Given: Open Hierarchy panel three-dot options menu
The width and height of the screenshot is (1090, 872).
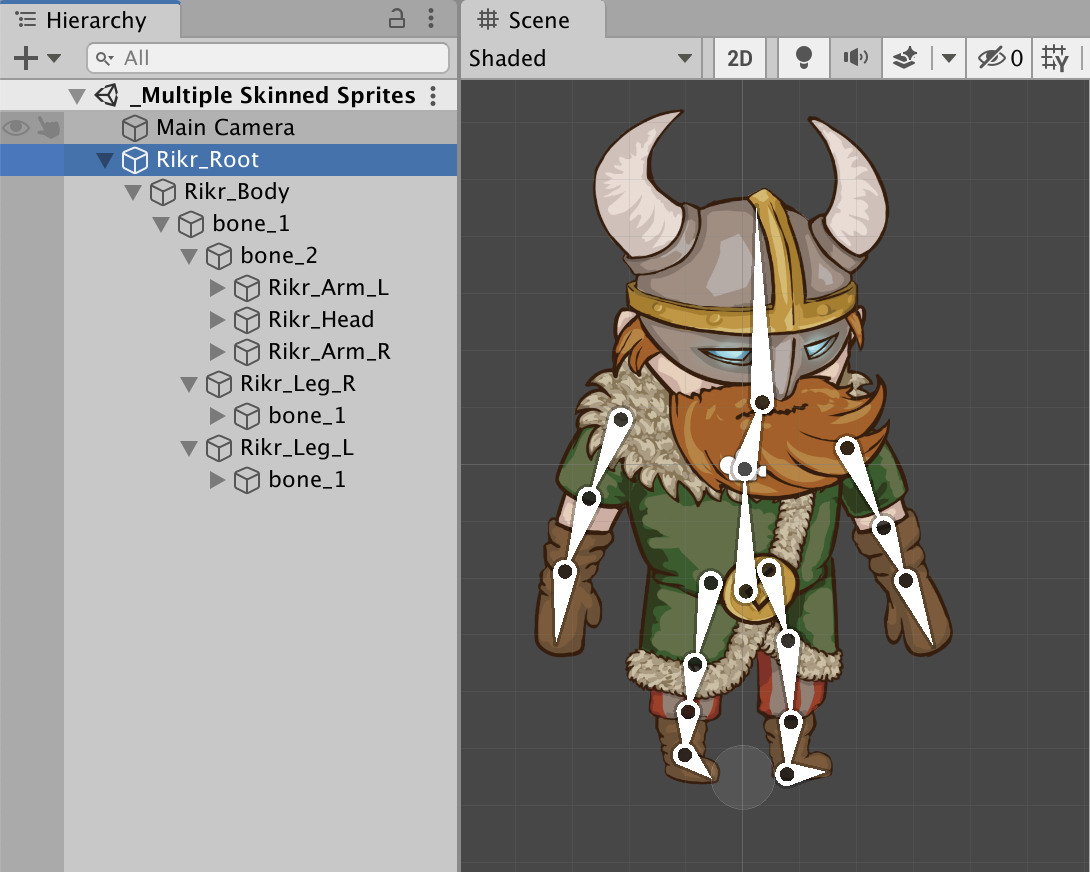Looking at the screenshot, I should click(431, 19).
